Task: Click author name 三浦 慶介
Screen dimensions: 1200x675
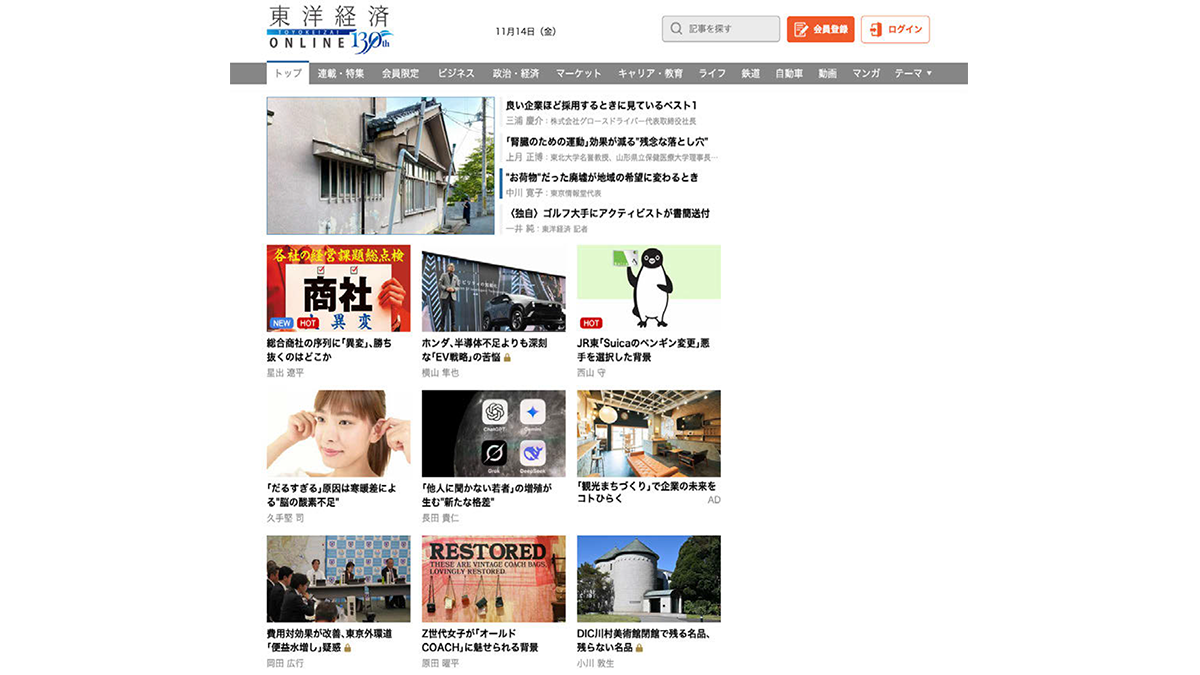Action: point(524,121)
